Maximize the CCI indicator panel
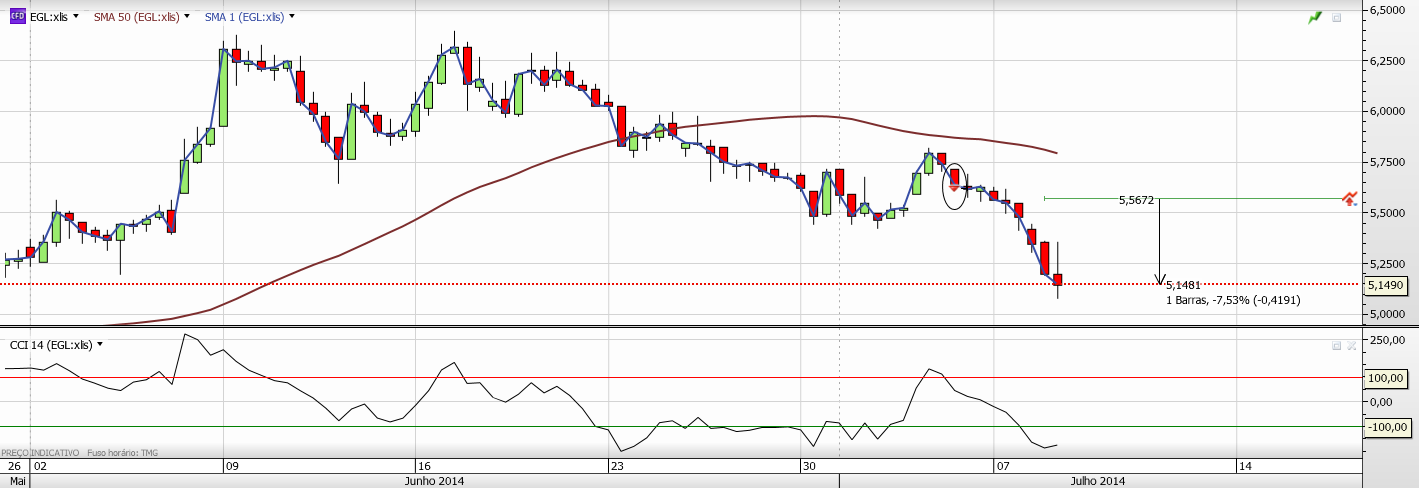The height and width of the screenshot is (488, 1419). click(x=1336, y=345)
